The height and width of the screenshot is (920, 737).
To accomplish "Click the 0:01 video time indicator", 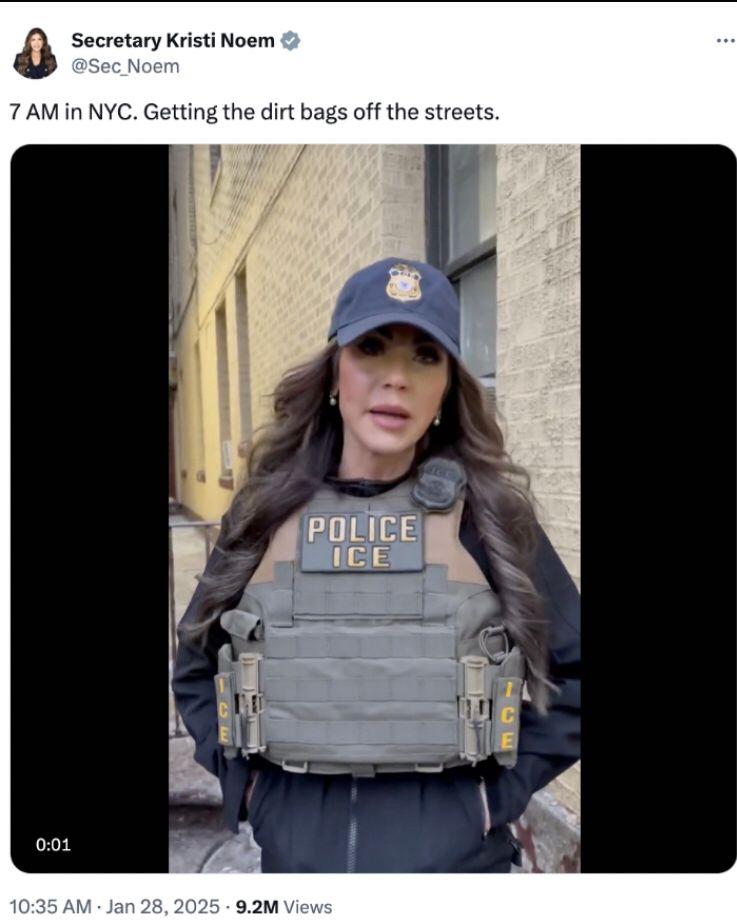I will click(53, 844).
